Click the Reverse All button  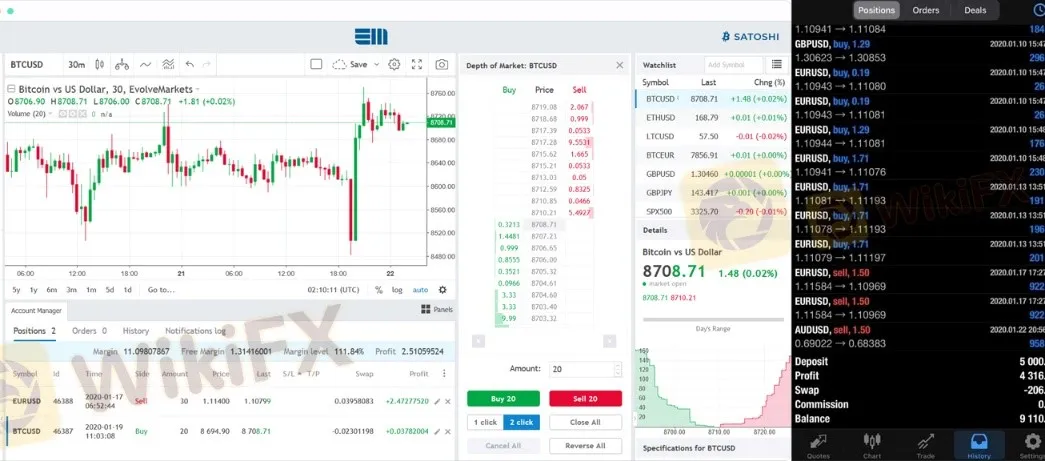pos(585,446)
